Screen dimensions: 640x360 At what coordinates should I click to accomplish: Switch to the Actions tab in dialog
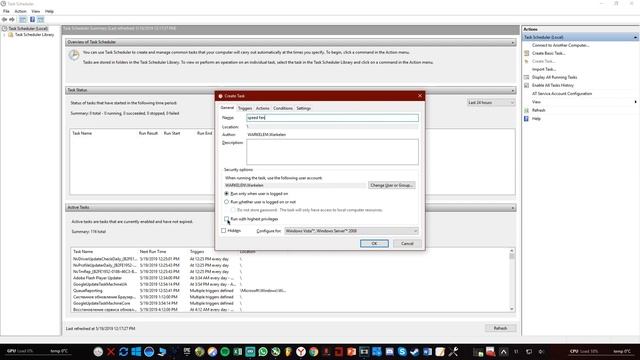coord(262,109)
